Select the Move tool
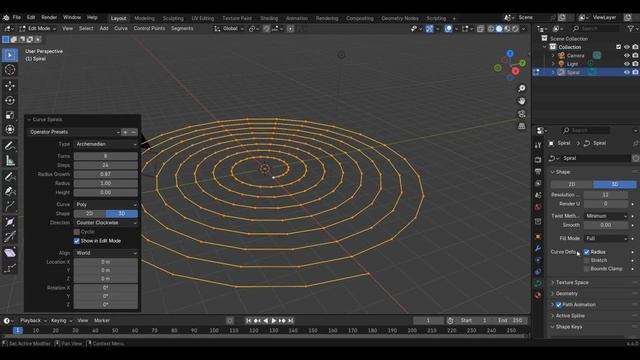 coord(10,86)
